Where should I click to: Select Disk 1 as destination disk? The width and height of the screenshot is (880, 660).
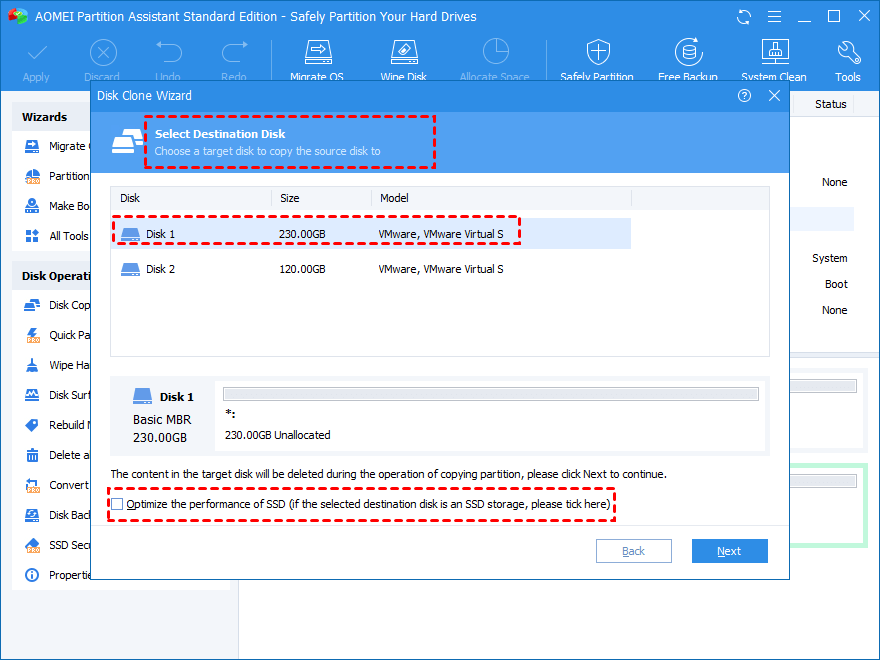click(371, 233)
